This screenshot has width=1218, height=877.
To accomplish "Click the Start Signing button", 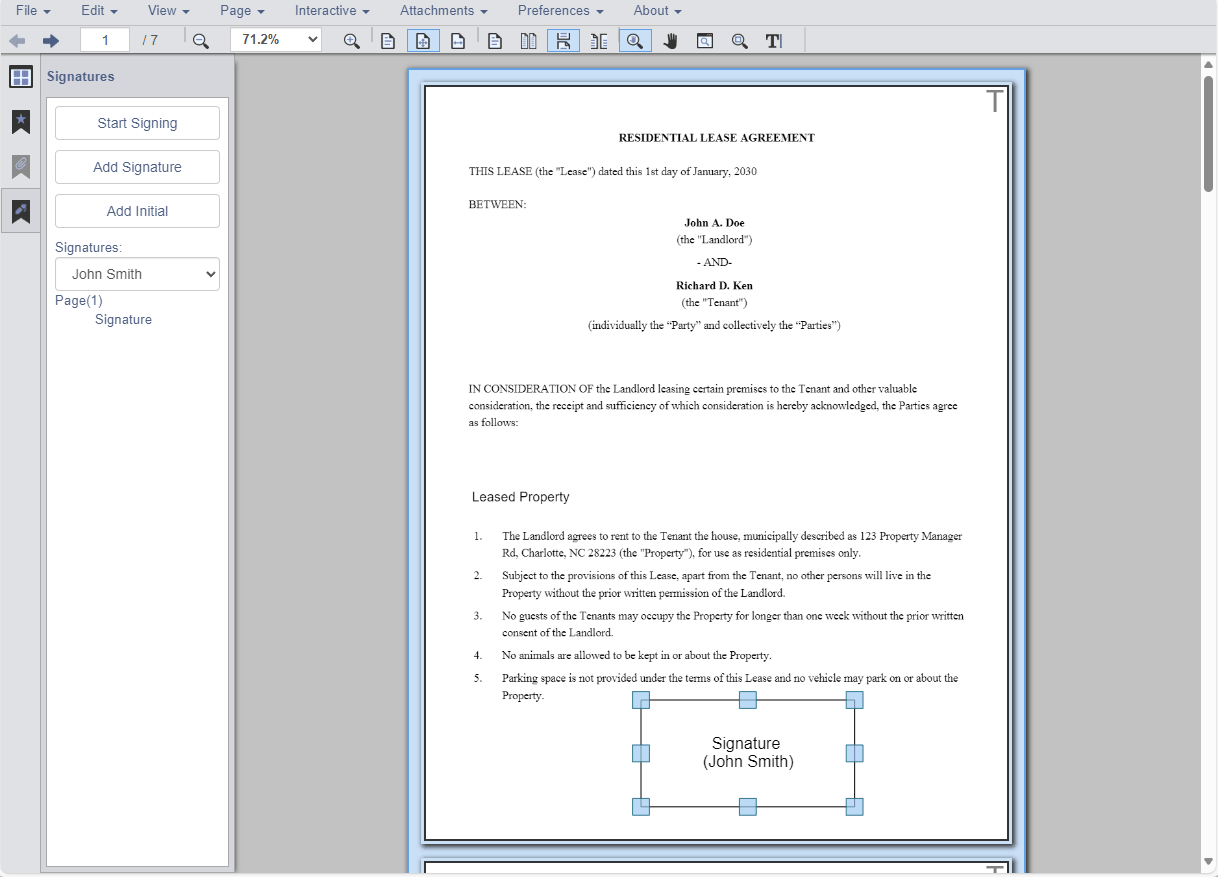I will point(137,123).
